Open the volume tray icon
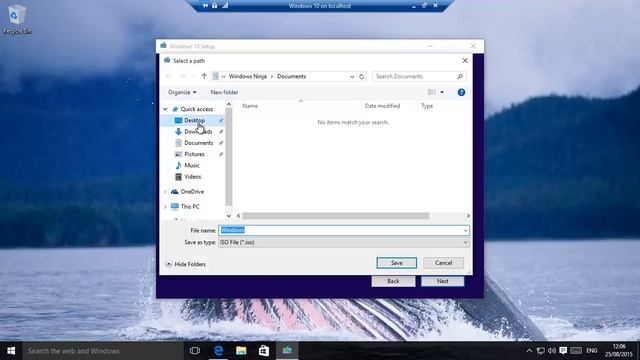640x360 pixels. point(552,351)
